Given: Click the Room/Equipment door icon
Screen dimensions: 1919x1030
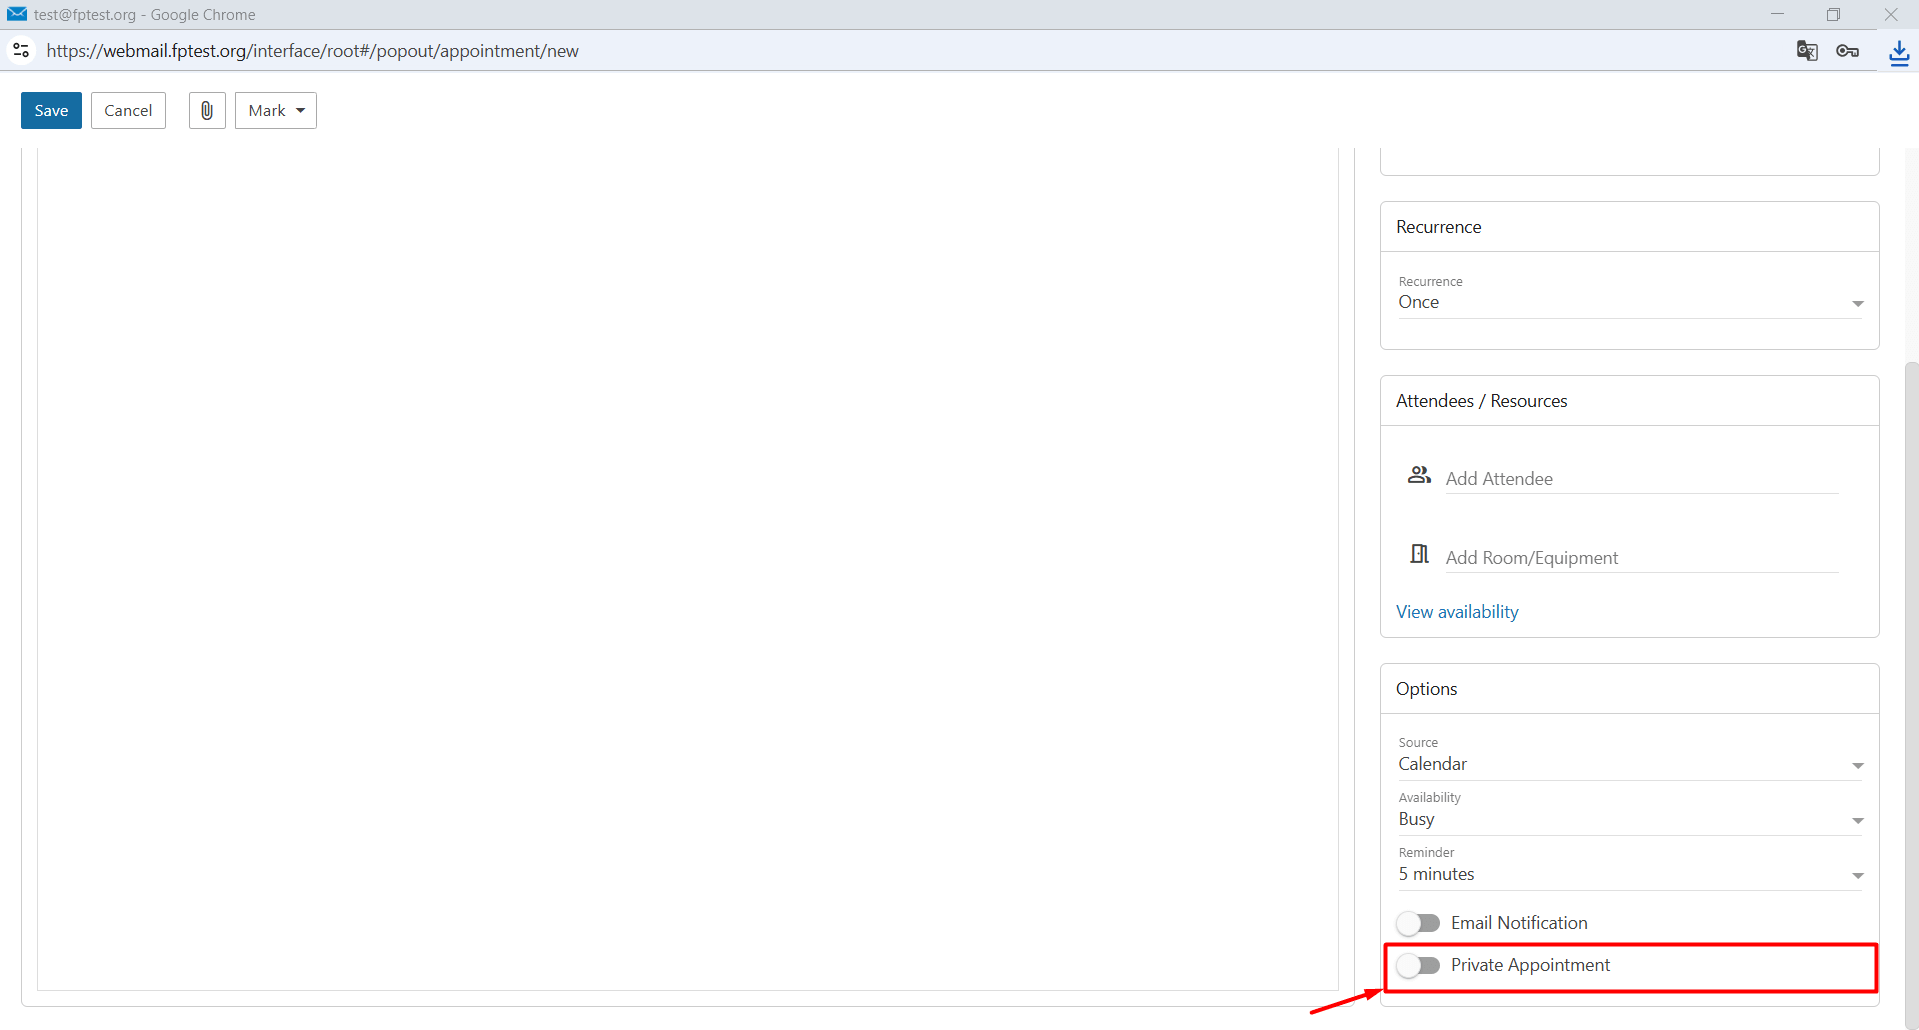Looking at the screenshot, I should 1419,554.
